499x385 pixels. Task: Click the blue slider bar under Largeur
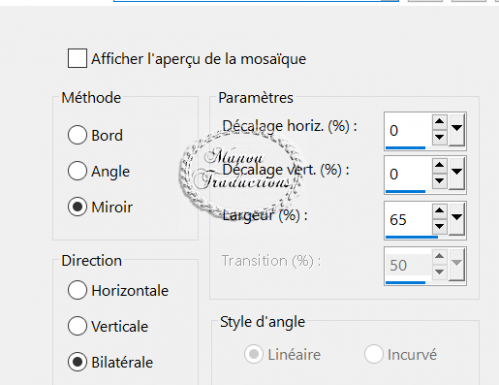pos(412,237)
